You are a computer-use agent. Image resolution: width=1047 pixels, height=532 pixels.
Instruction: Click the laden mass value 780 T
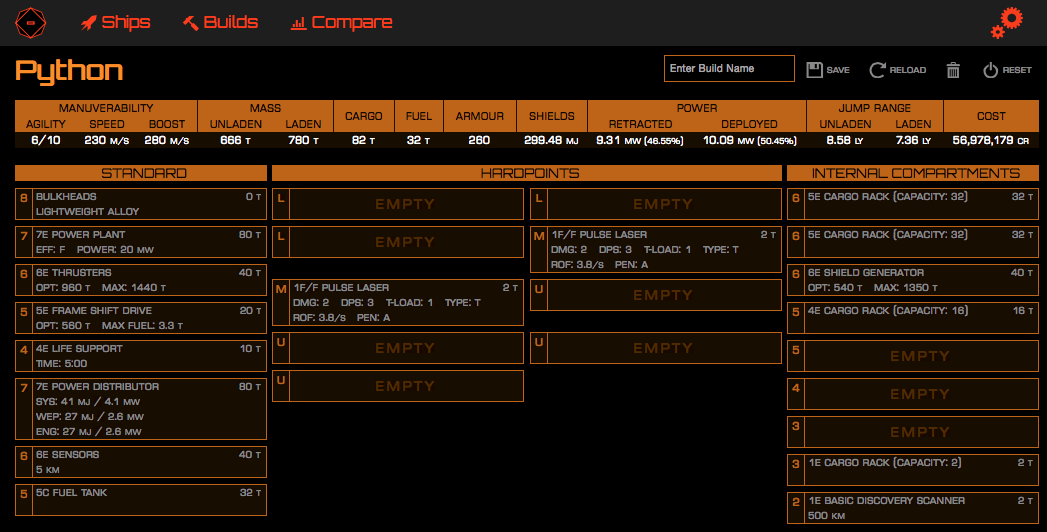point(303,140)
